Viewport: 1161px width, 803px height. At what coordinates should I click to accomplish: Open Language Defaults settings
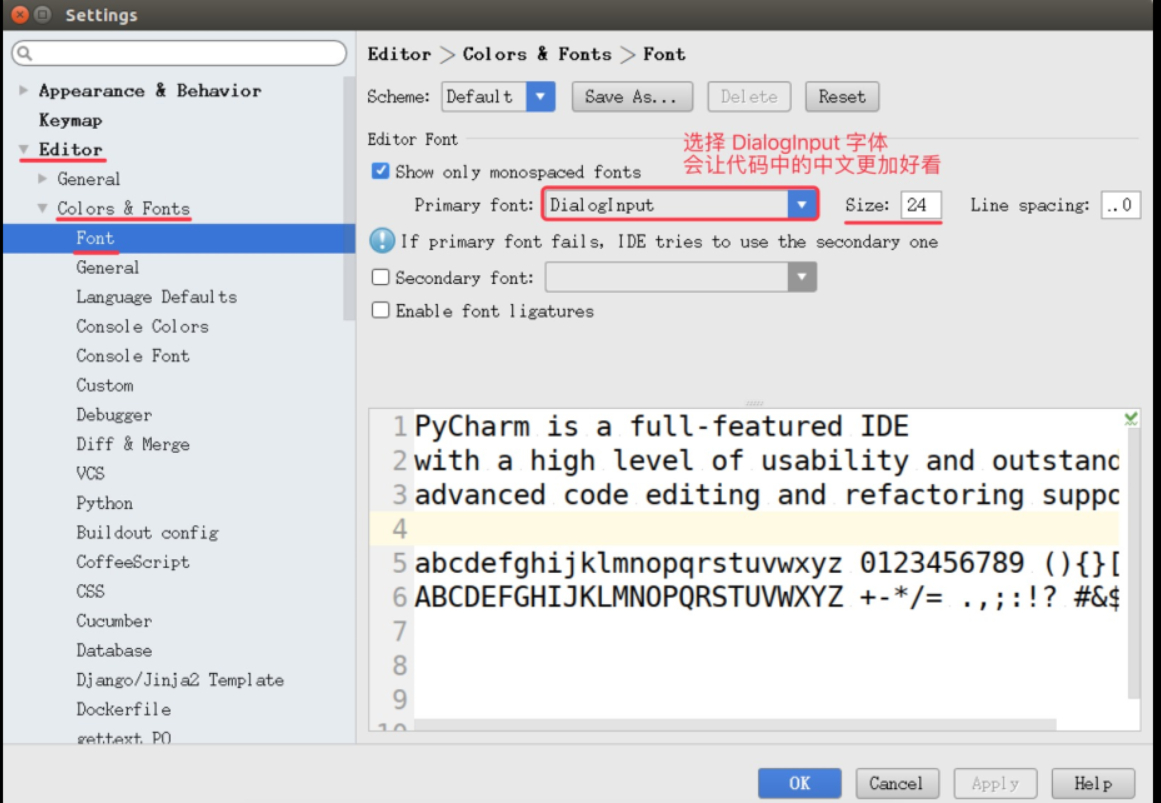pyautogui.click(x=156, y=297)
